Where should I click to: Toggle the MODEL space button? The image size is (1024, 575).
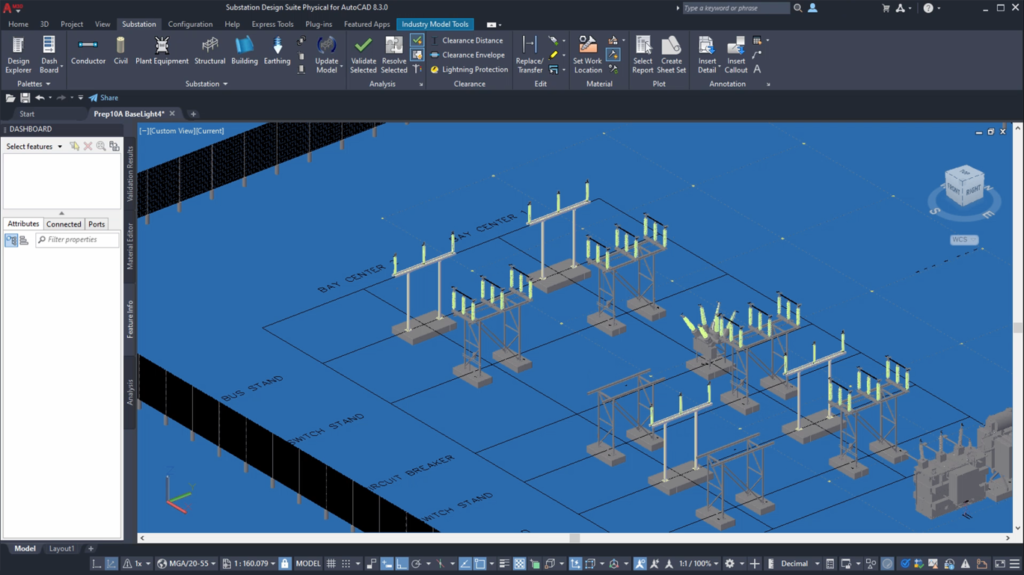click(308, 563)
